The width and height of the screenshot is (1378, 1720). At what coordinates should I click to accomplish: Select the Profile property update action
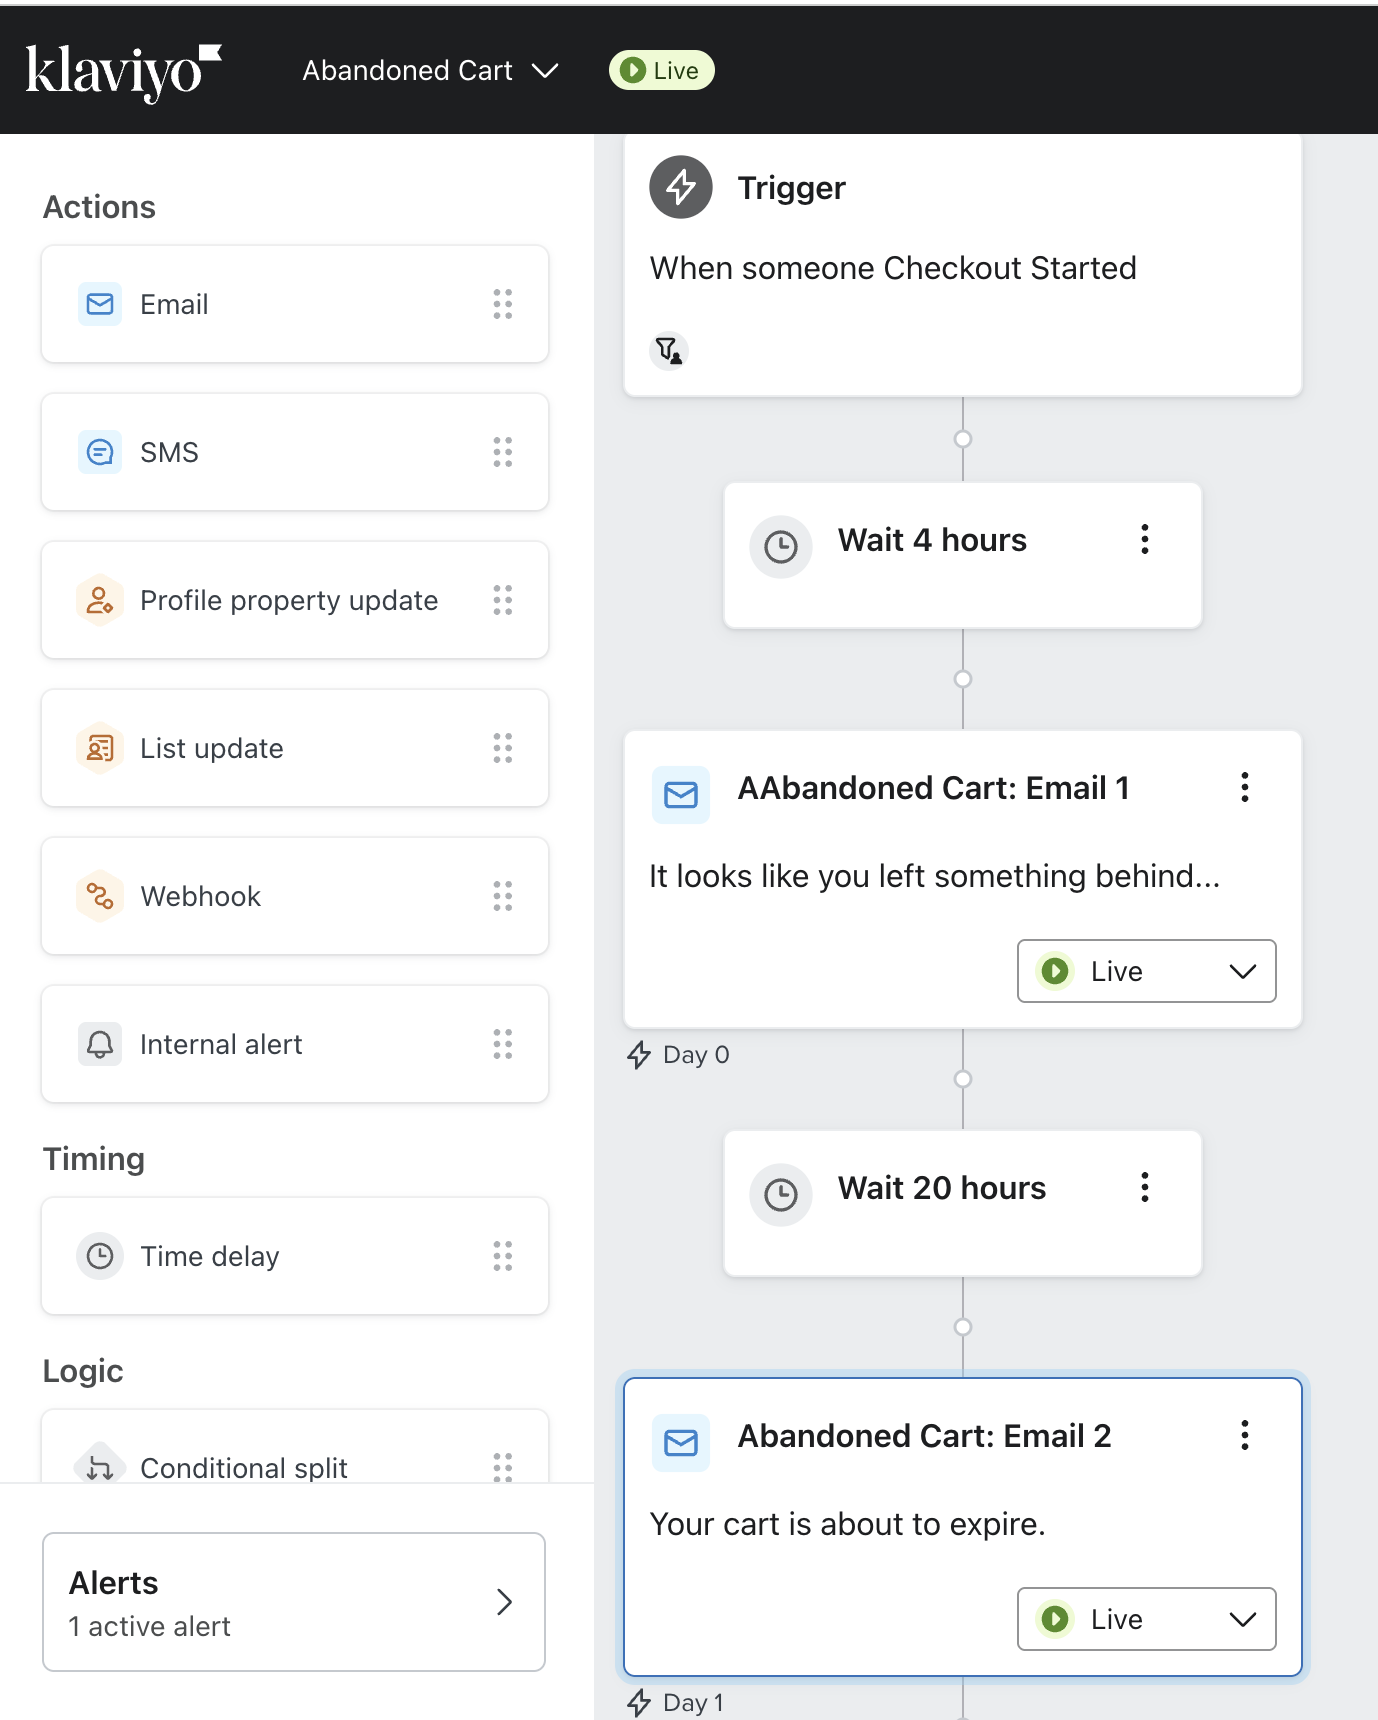pyautogui.click(x=295, y=600)
